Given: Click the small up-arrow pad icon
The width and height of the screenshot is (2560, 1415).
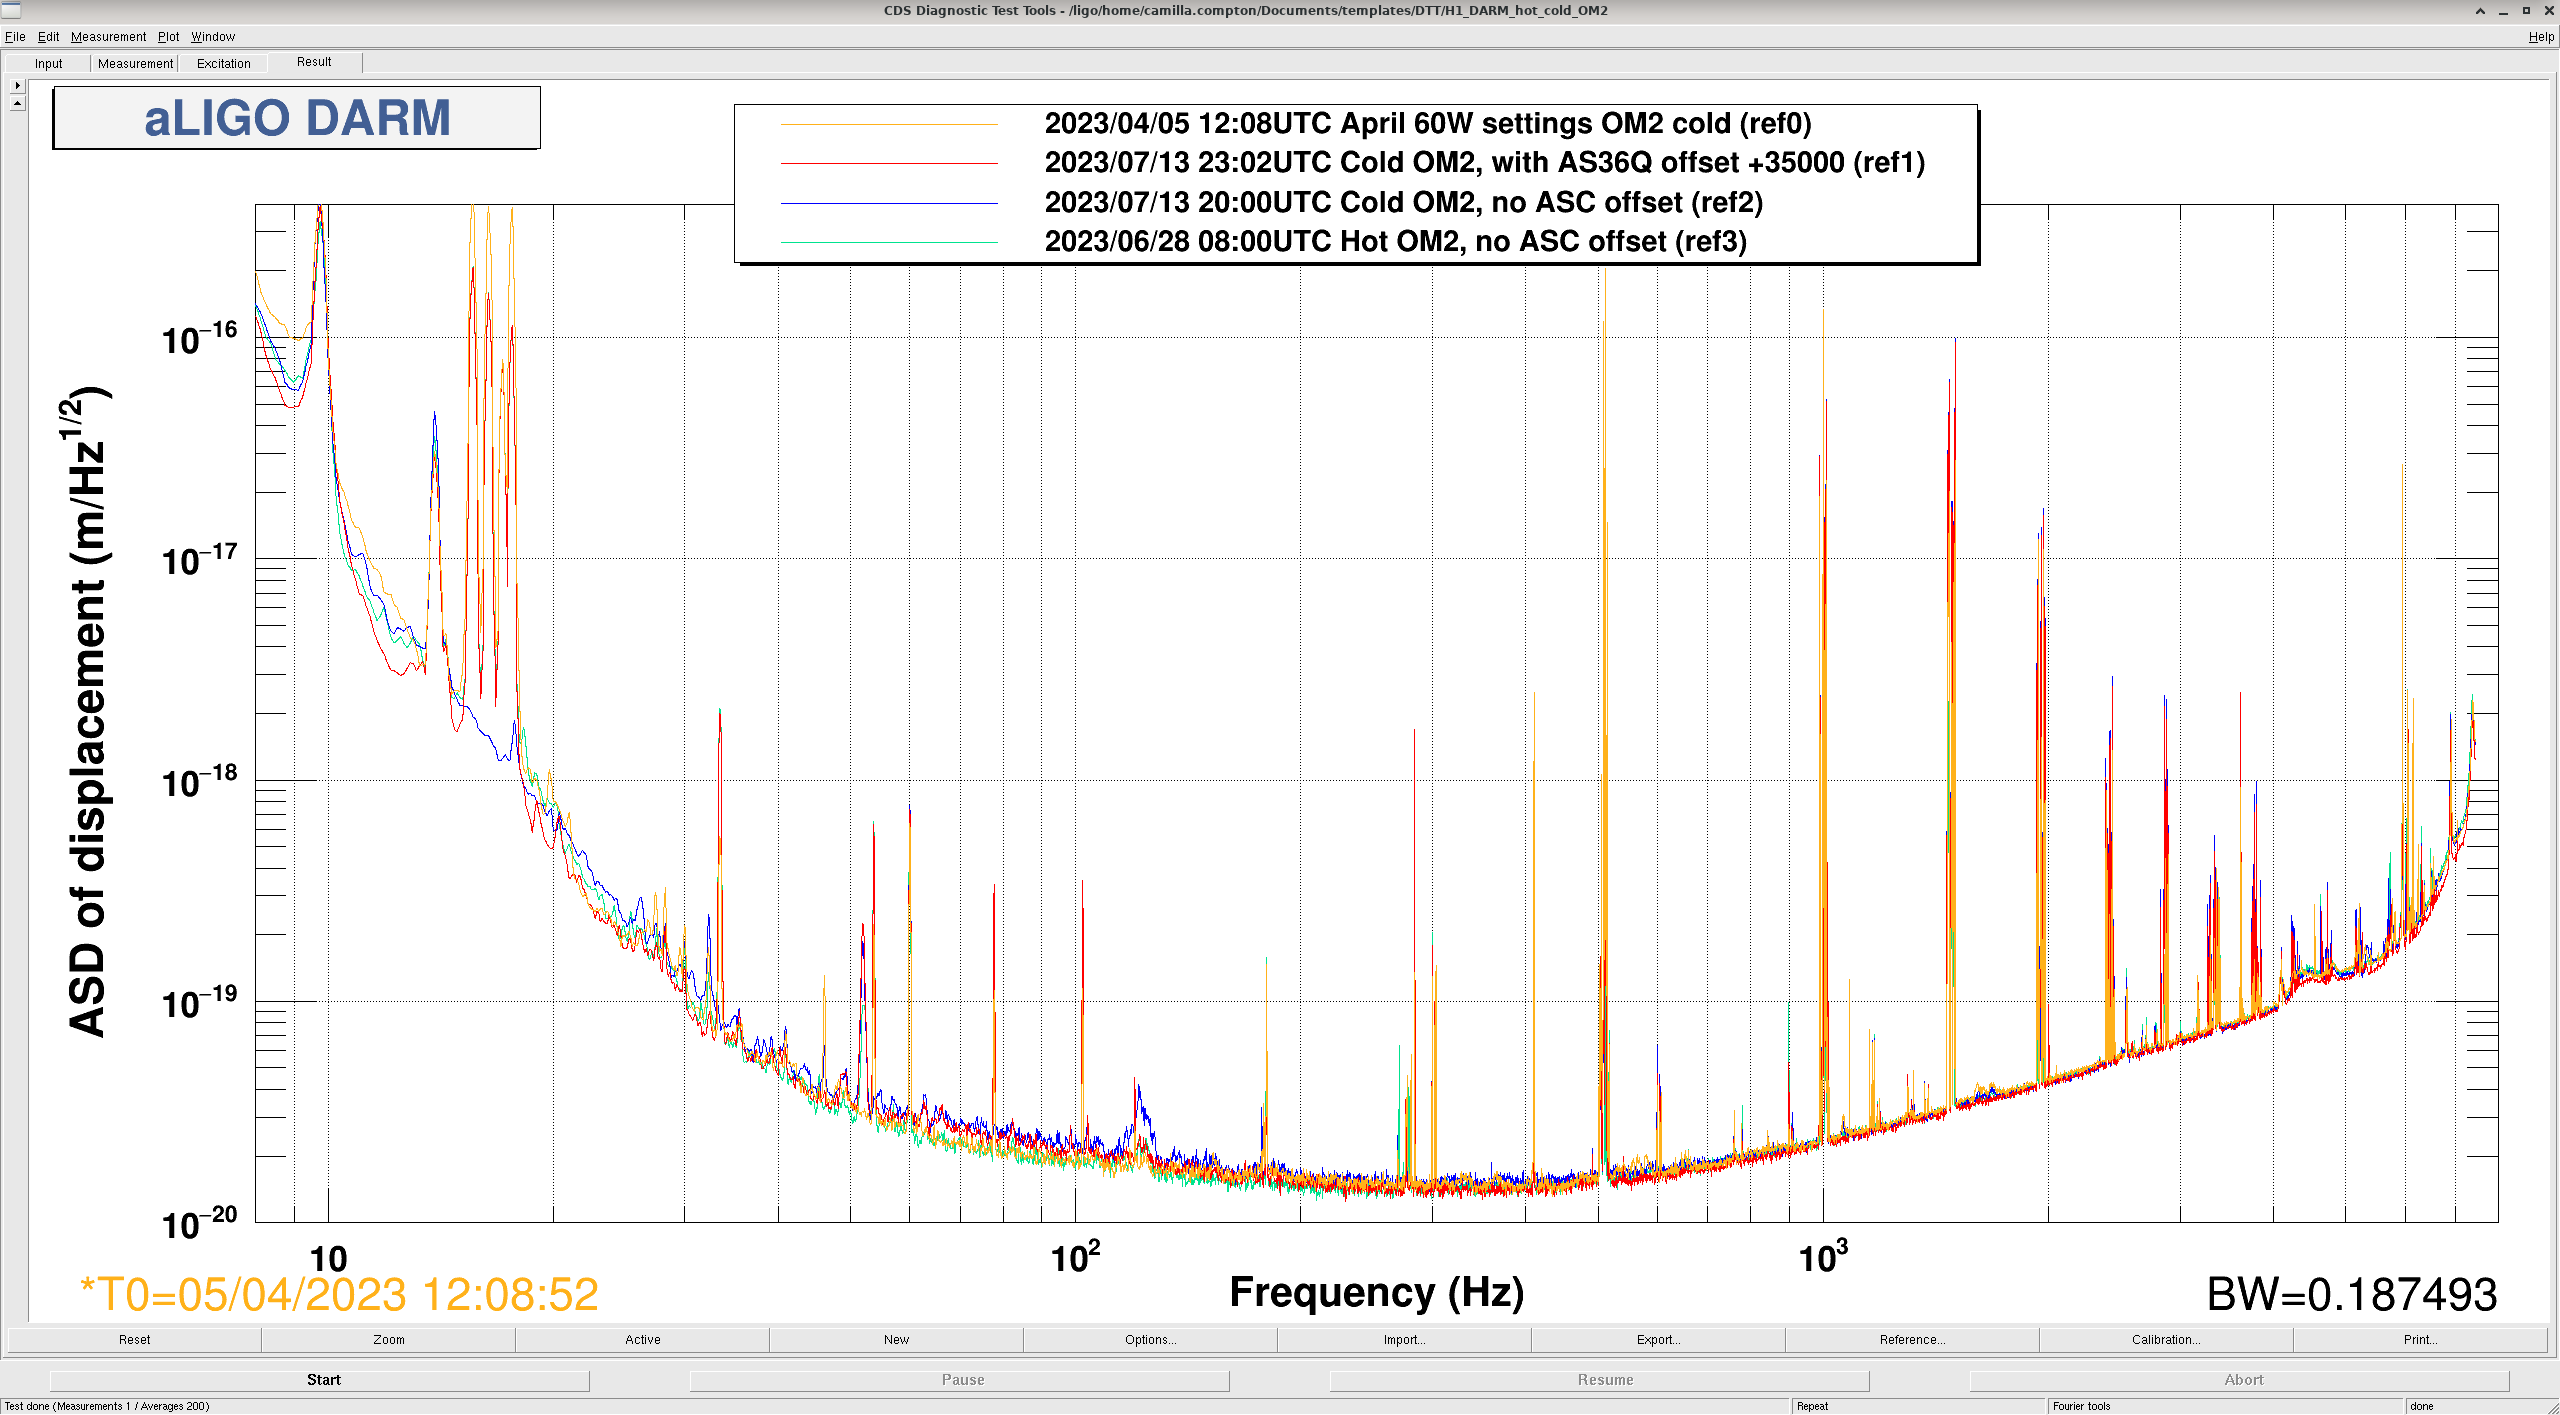Looking at the screenshot, I should point(17,103).
